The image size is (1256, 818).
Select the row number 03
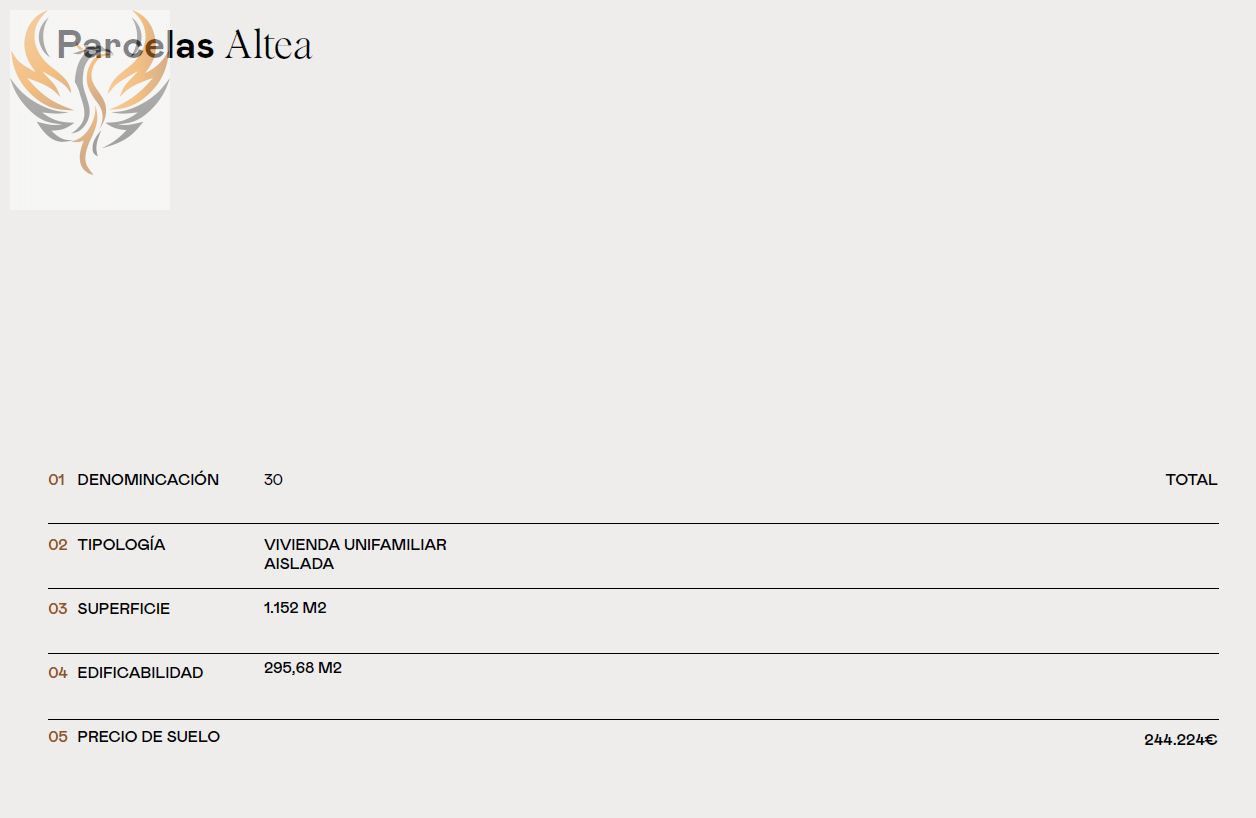[x=58, y=609]
